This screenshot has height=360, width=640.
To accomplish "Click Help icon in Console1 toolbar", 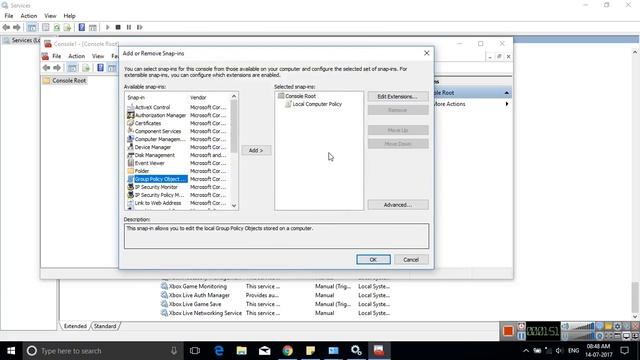I will tap(100, 68).
